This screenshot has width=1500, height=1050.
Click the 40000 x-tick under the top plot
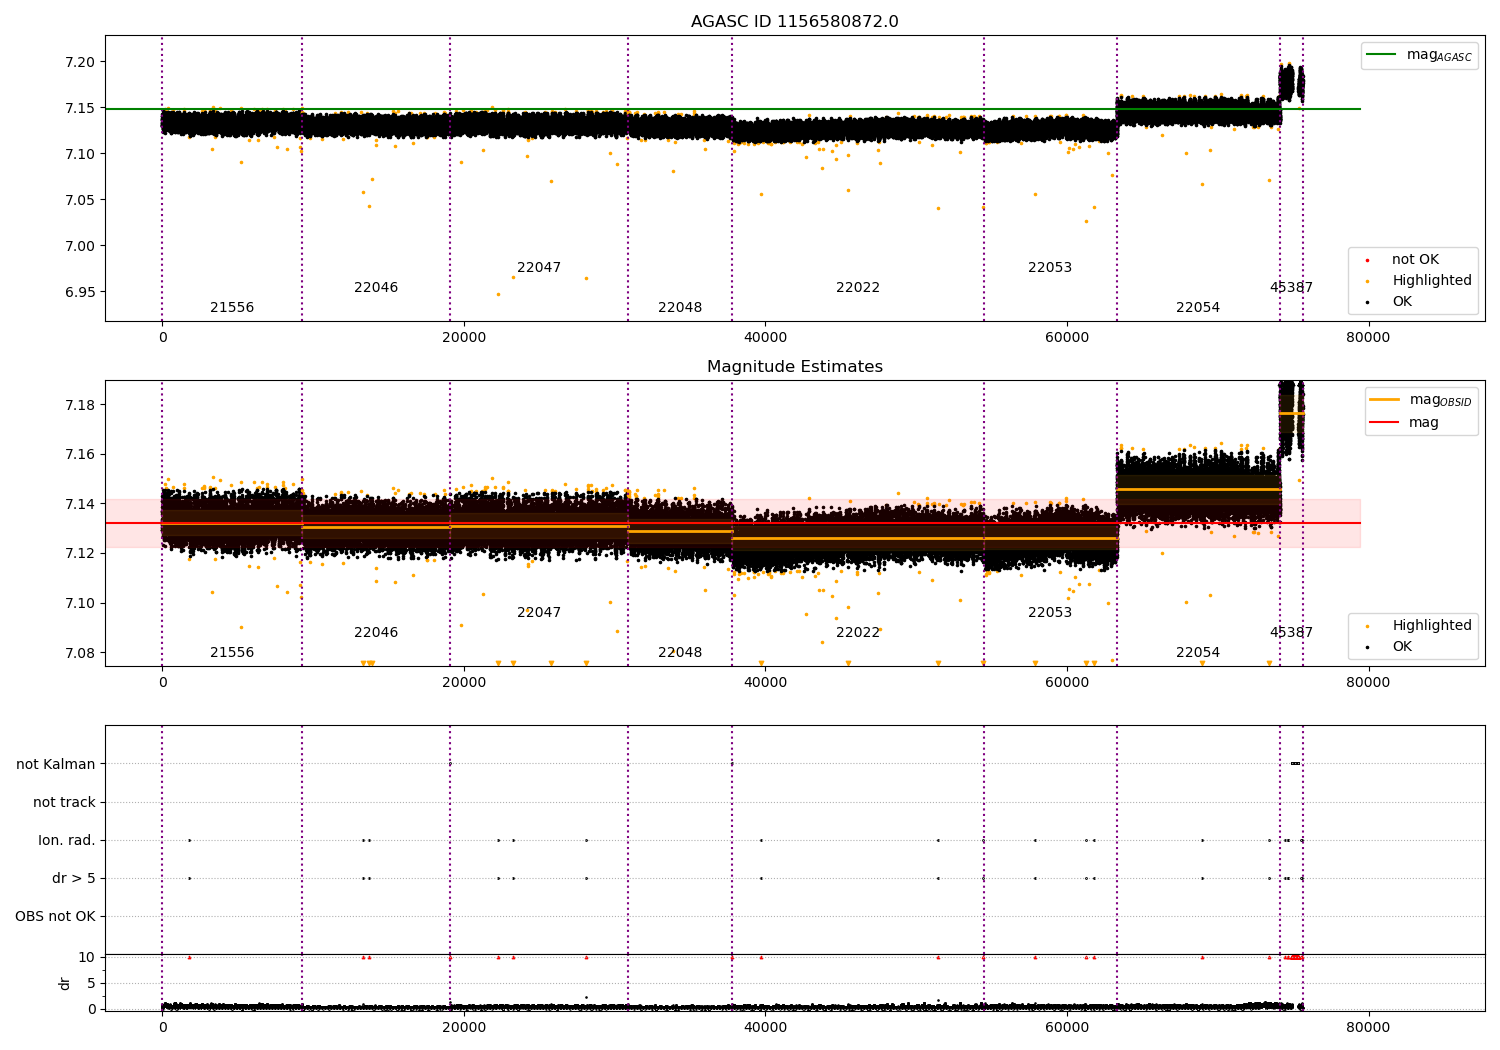765,338
